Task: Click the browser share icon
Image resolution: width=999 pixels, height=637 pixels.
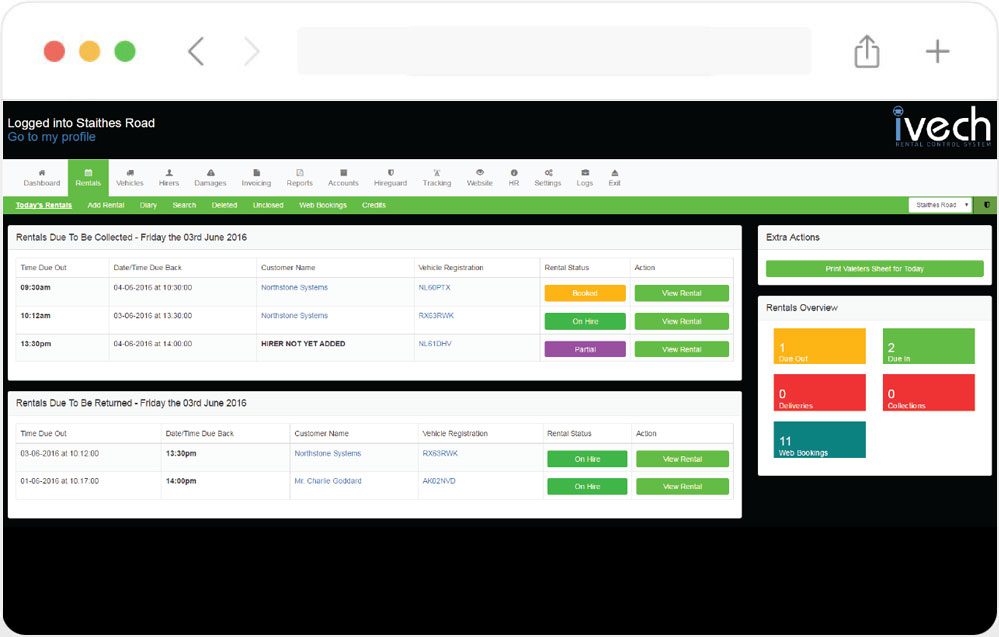Action: [x=866, y=52]
